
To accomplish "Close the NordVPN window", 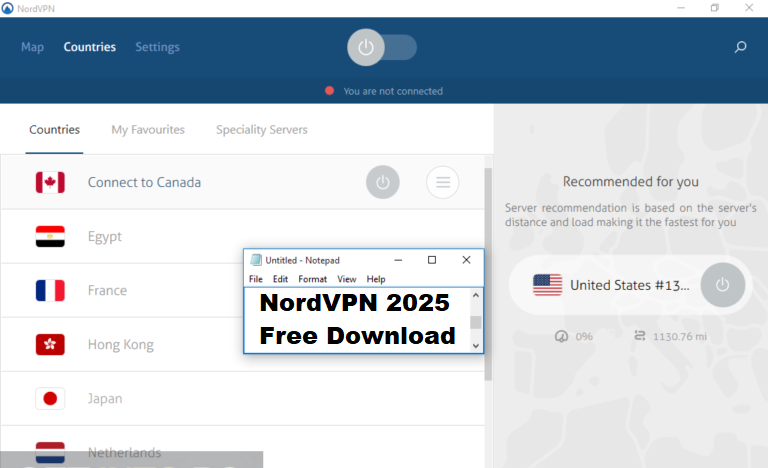I will tap(749, 8).
